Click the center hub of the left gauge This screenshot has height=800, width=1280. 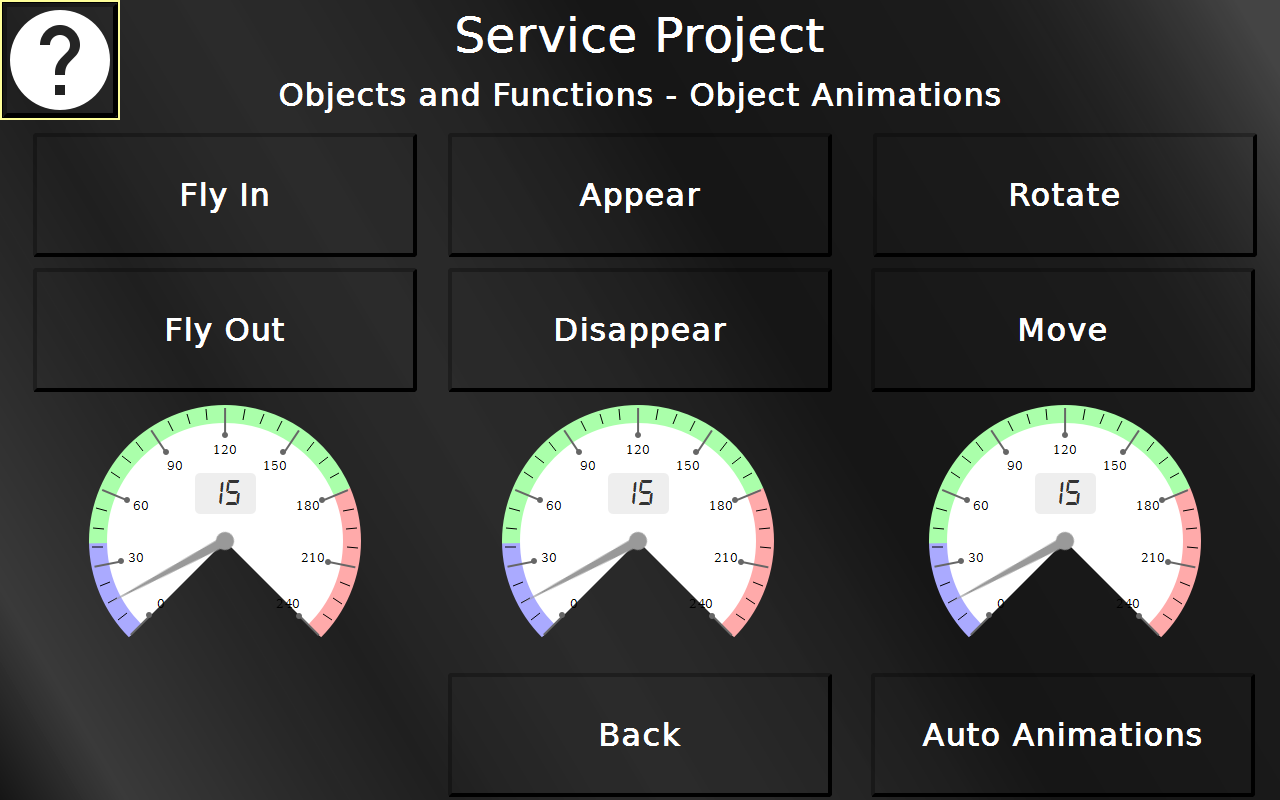coord(225,541)
